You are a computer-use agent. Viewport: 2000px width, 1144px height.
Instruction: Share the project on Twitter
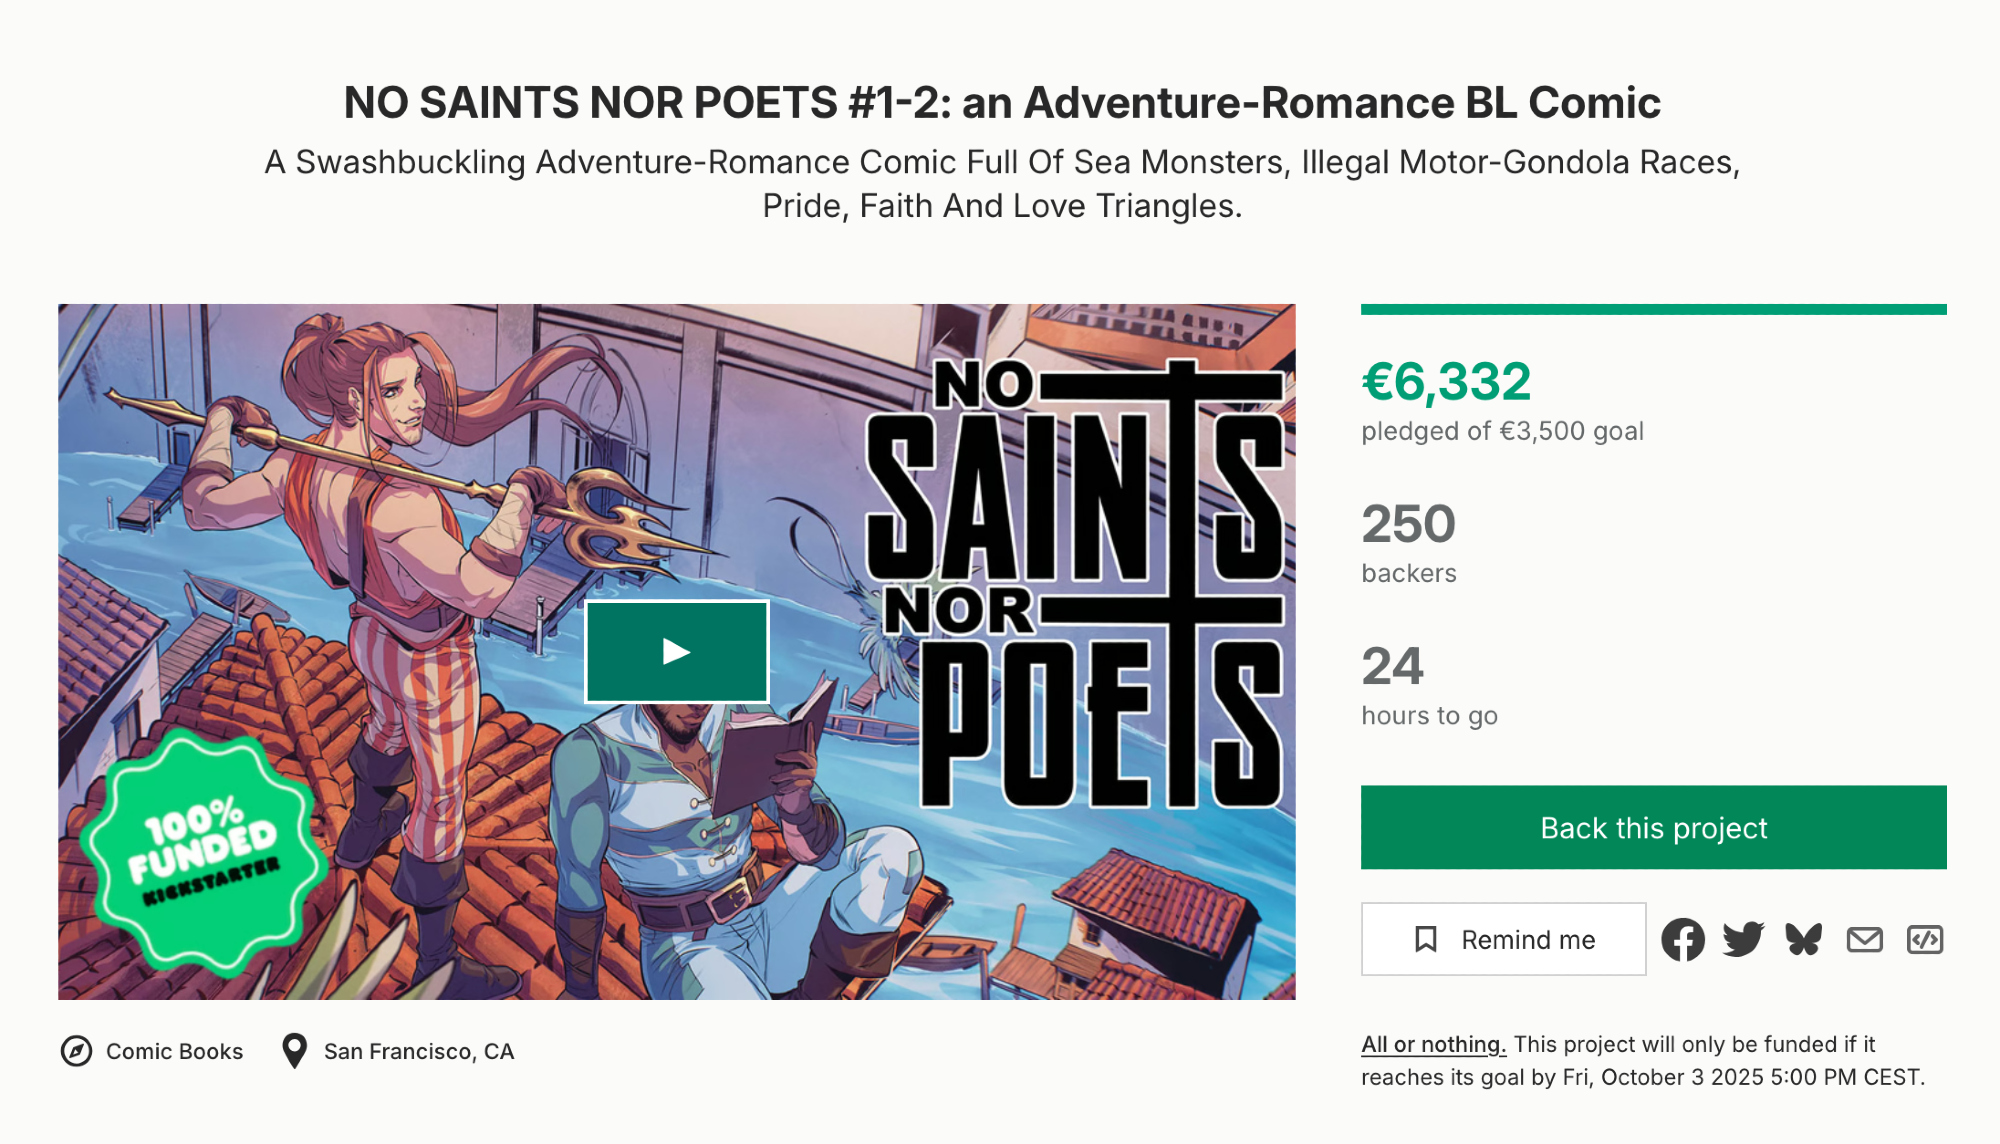(x=1743, y=940)
